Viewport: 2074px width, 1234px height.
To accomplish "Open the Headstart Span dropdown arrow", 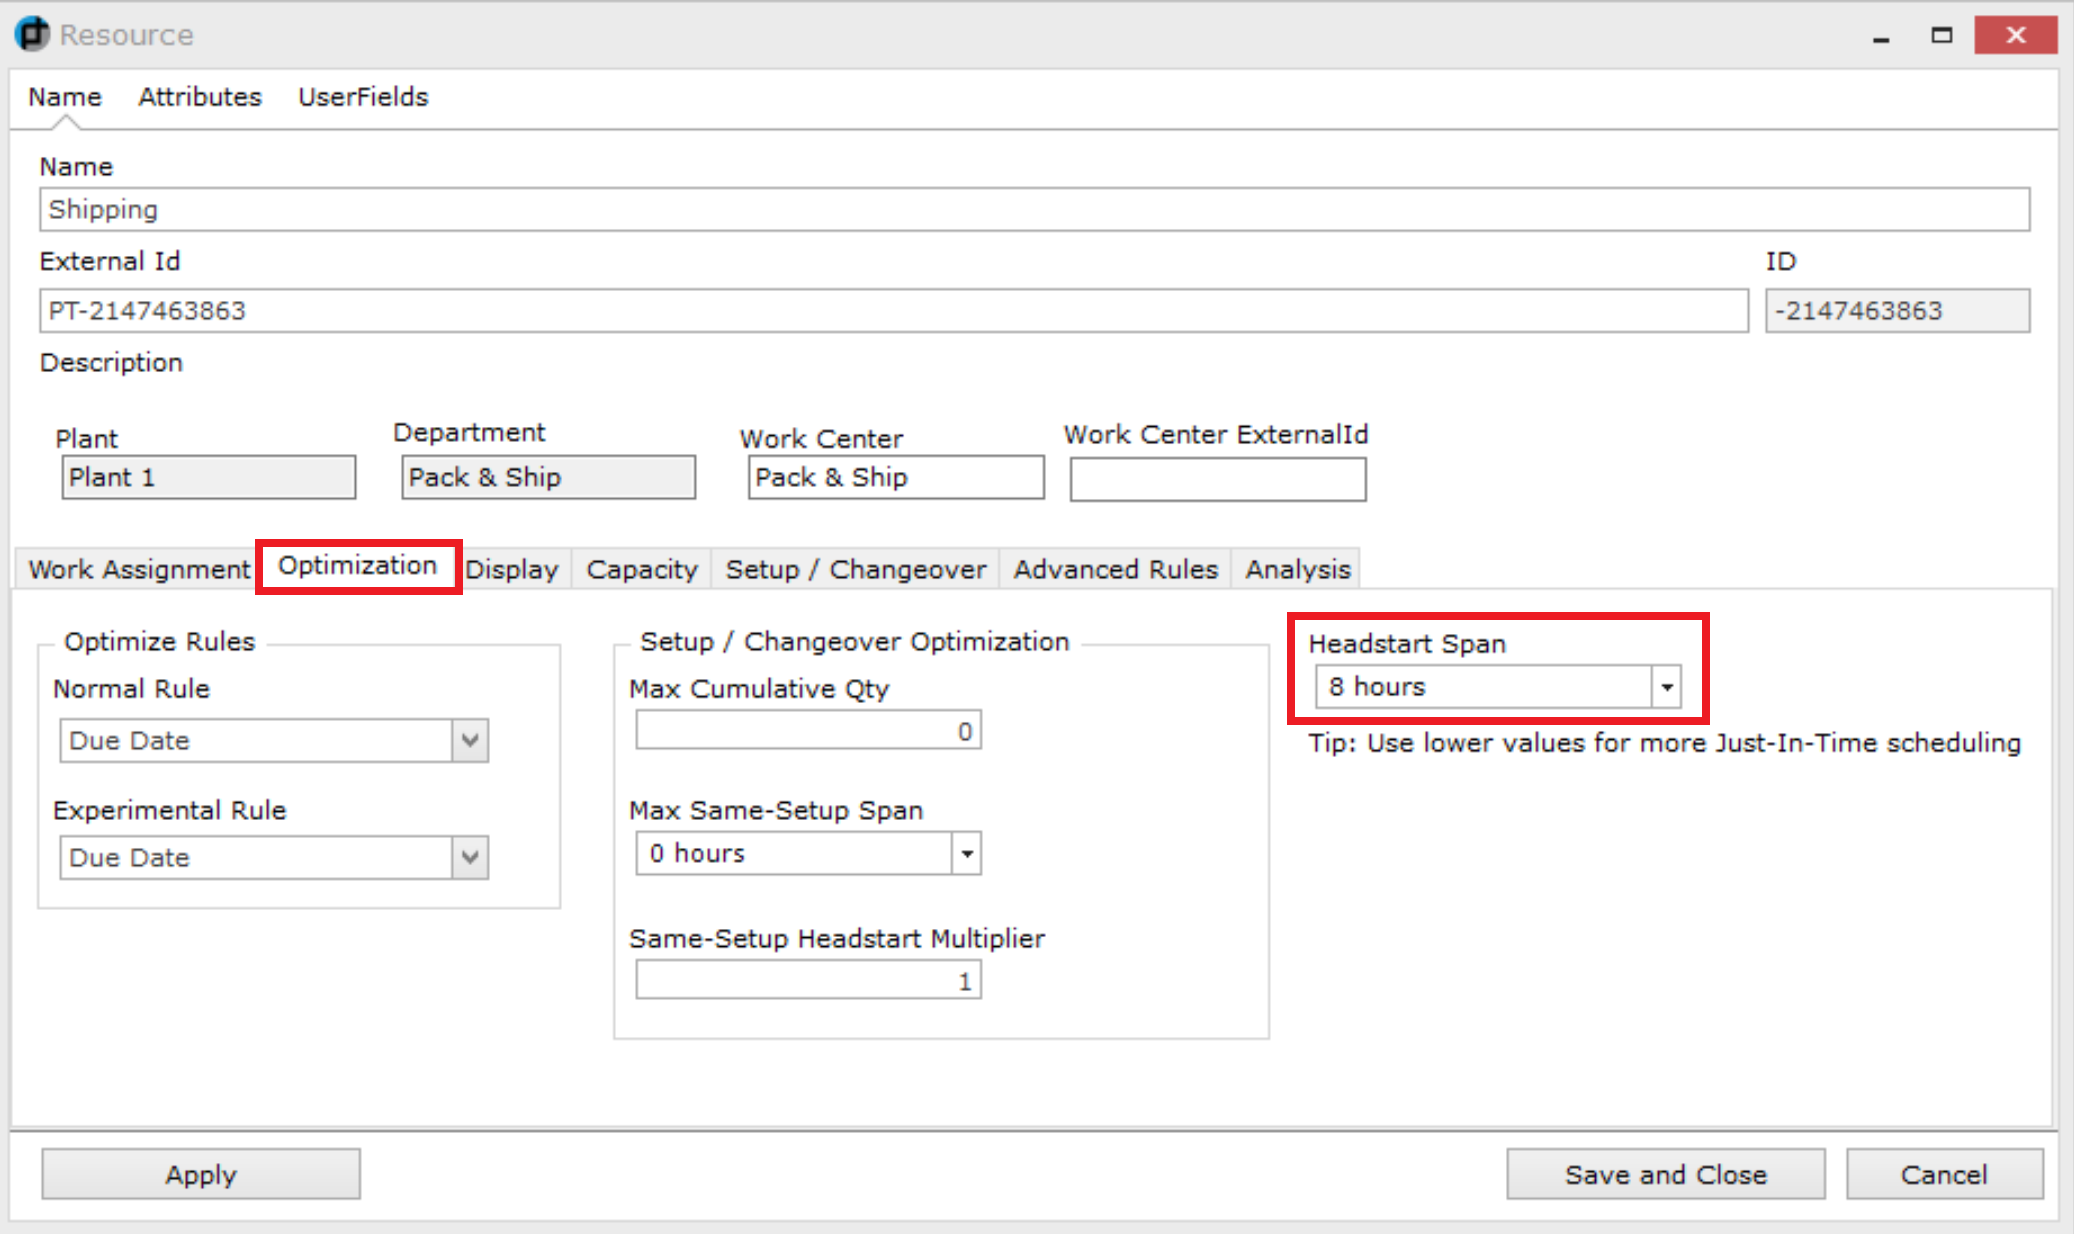I will click(1667, 687).
